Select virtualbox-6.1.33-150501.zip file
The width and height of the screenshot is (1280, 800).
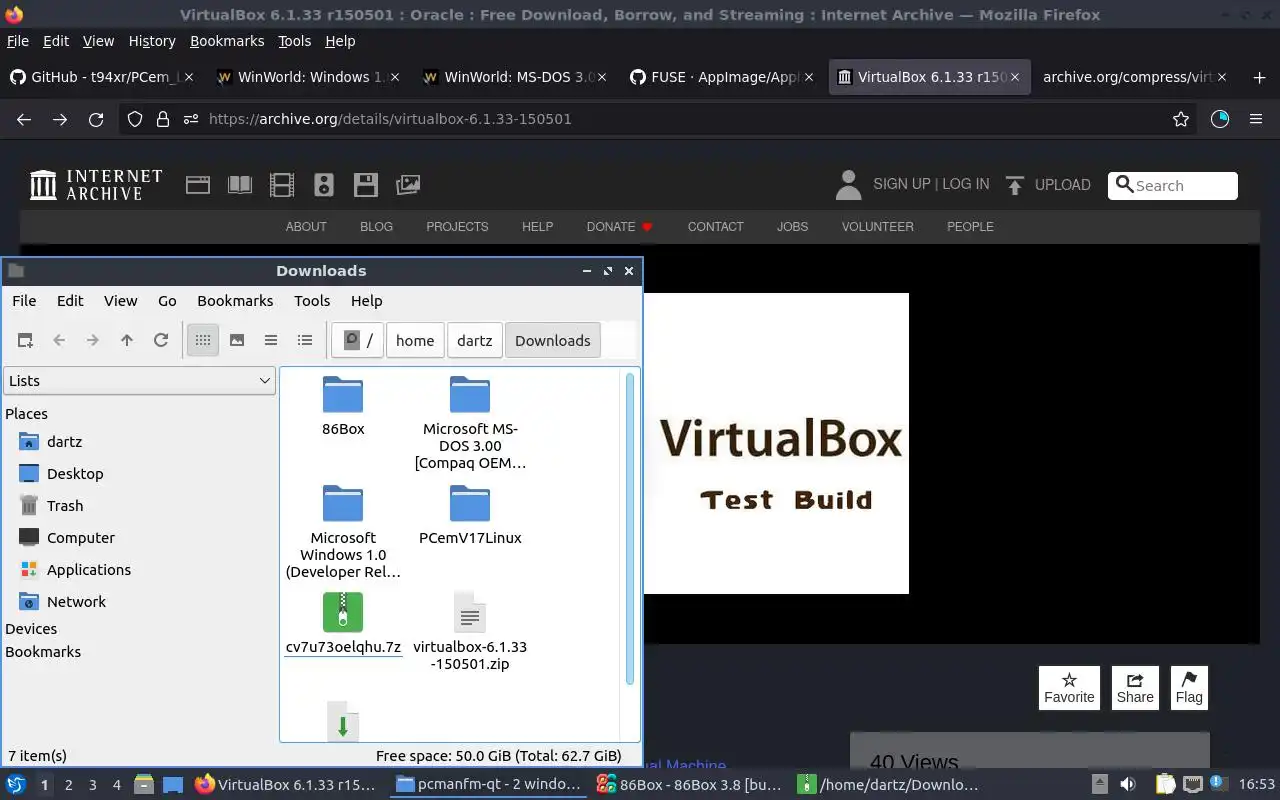[470, 631]
